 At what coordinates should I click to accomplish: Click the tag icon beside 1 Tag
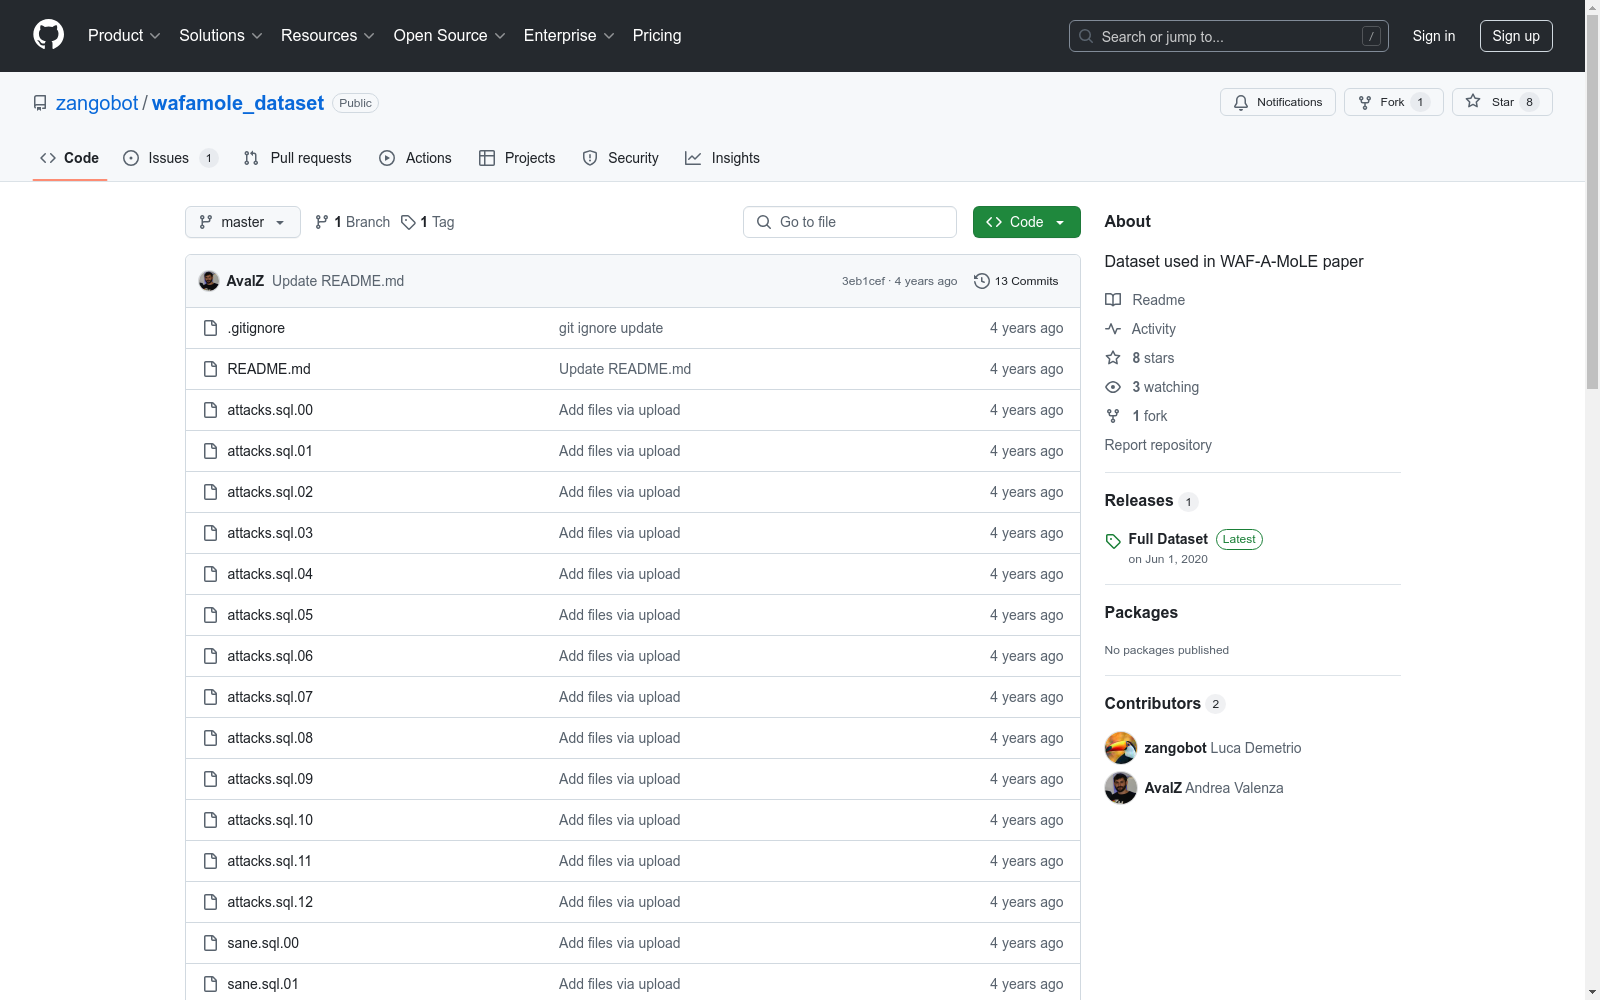[408, 222]
